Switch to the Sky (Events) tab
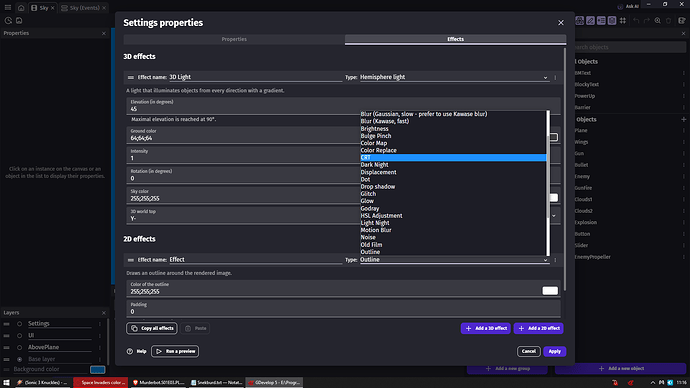 click(x=84, y=8)
